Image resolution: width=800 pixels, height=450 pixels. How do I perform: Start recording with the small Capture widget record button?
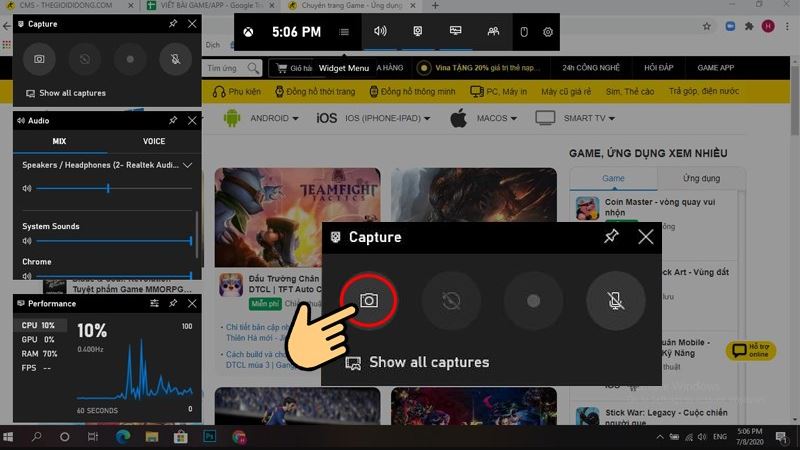coord(129,59)
